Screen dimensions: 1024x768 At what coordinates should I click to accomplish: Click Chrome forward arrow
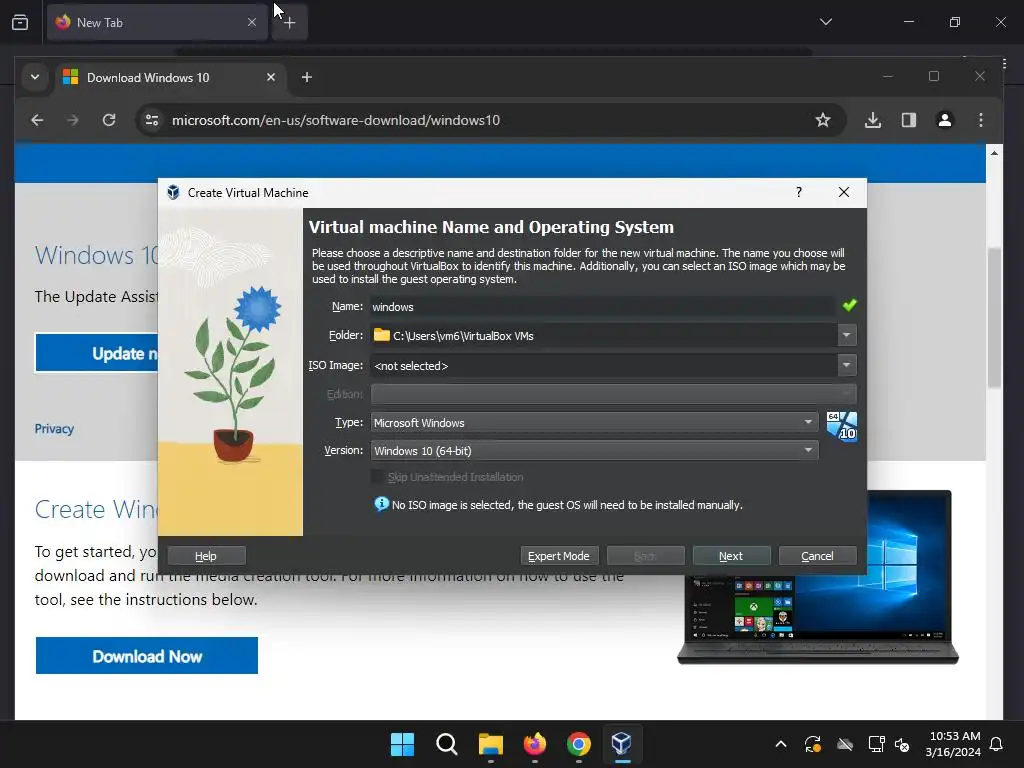(72, 120)
